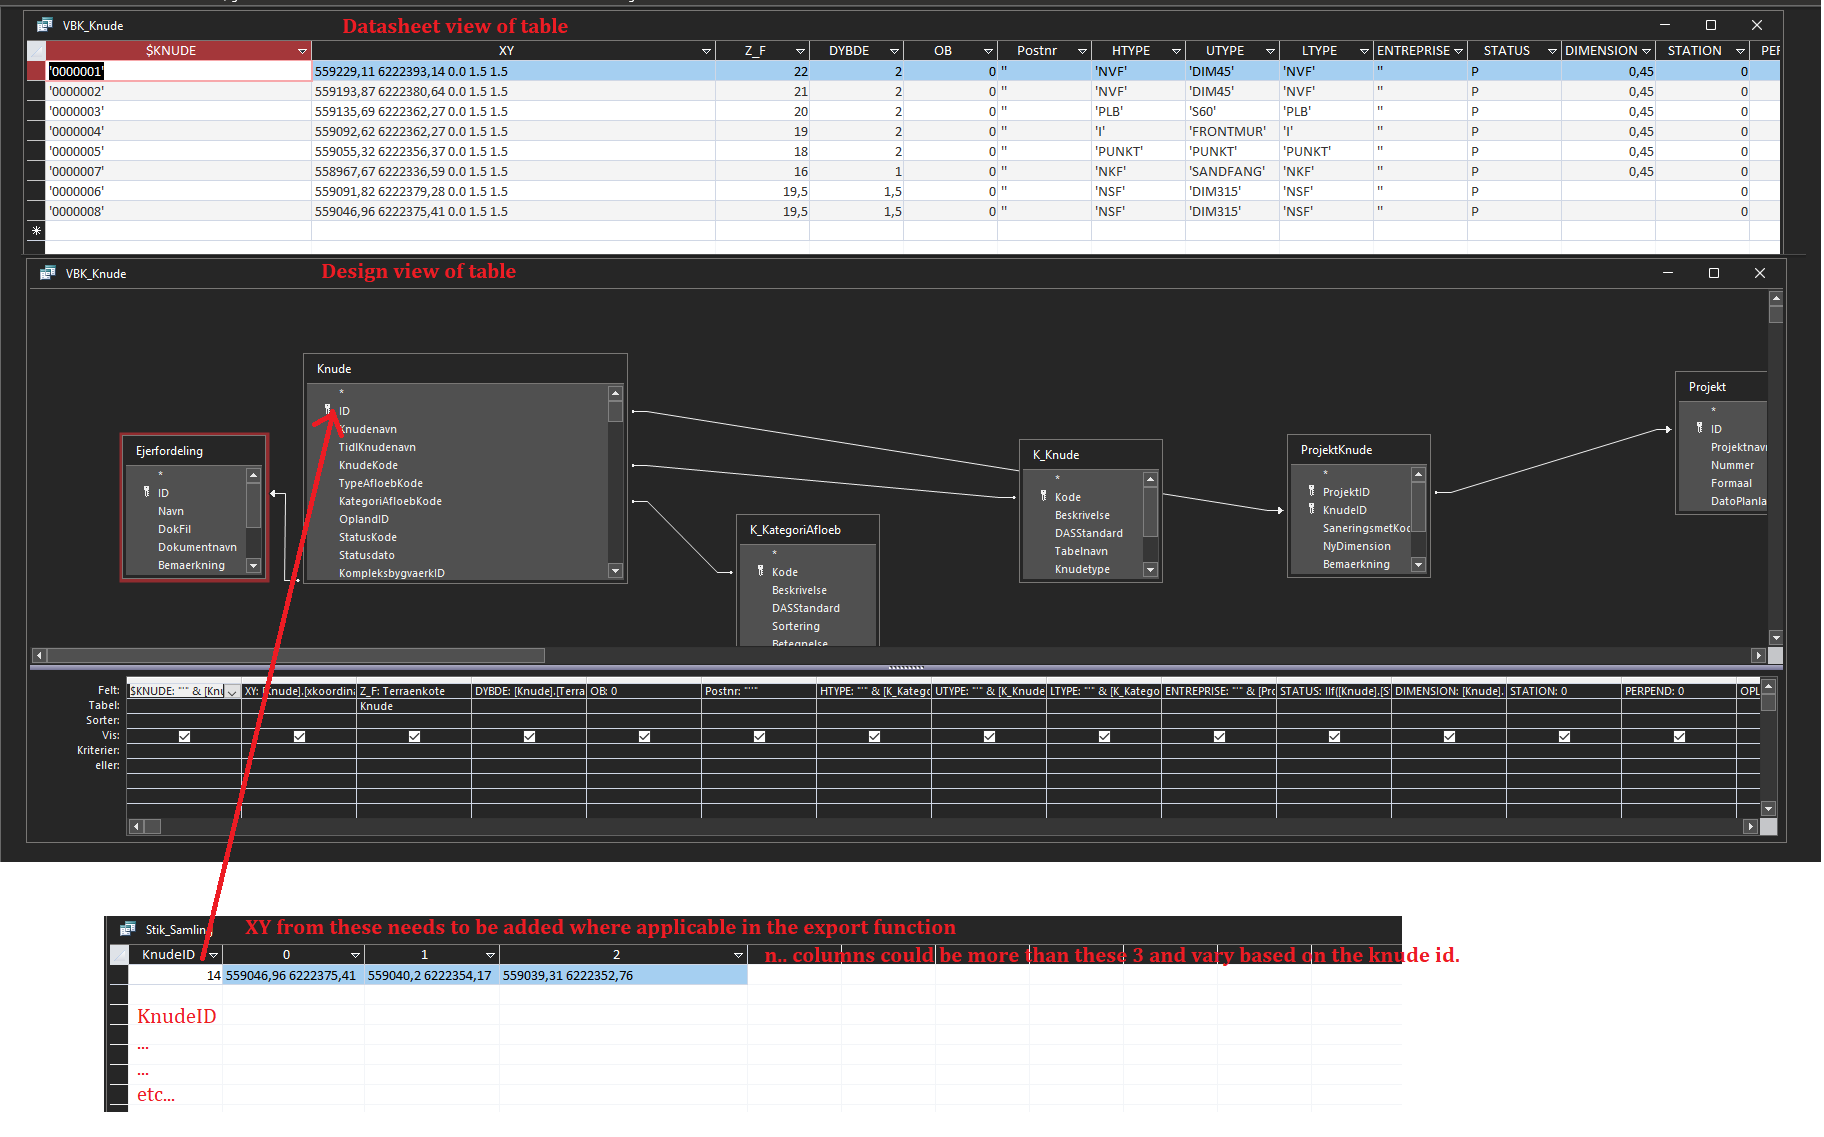Click design pane vertical scroll-down arrow
The height and width of the screenshot is (1137, 1824).
coord(1776,638)
